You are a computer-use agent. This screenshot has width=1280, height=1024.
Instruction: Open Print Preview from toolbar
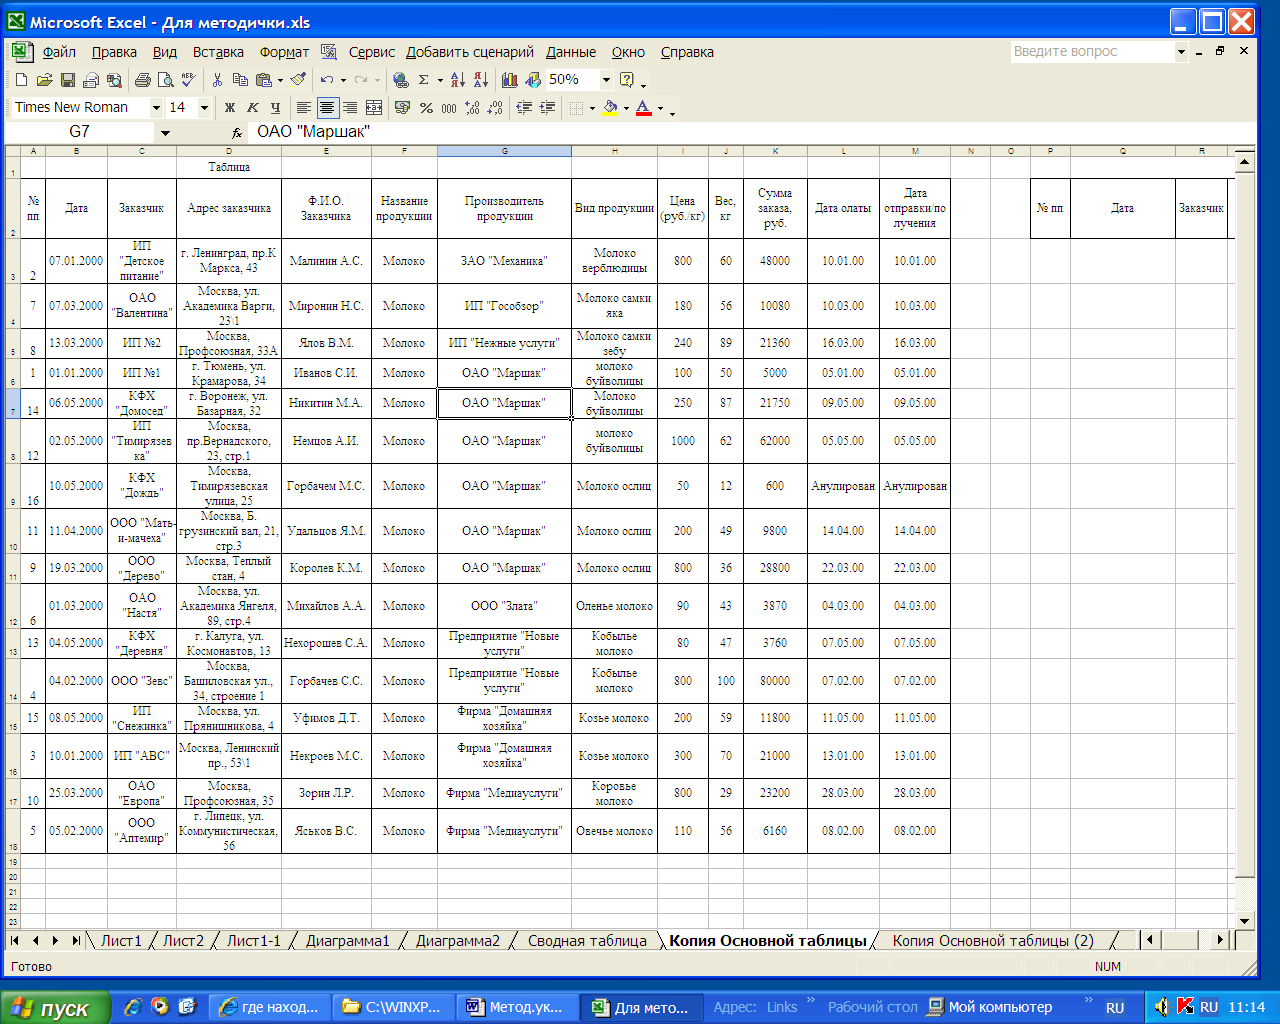(x=165, y=80)
